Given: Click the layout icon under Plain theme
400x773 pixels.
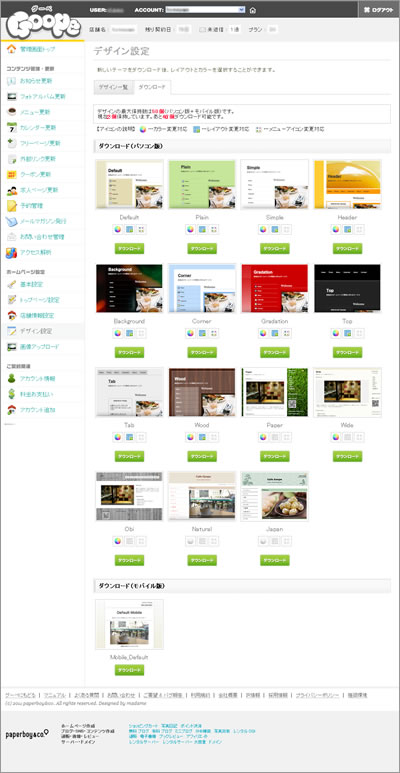Looking at the screenshot, I should pos(202,229).
